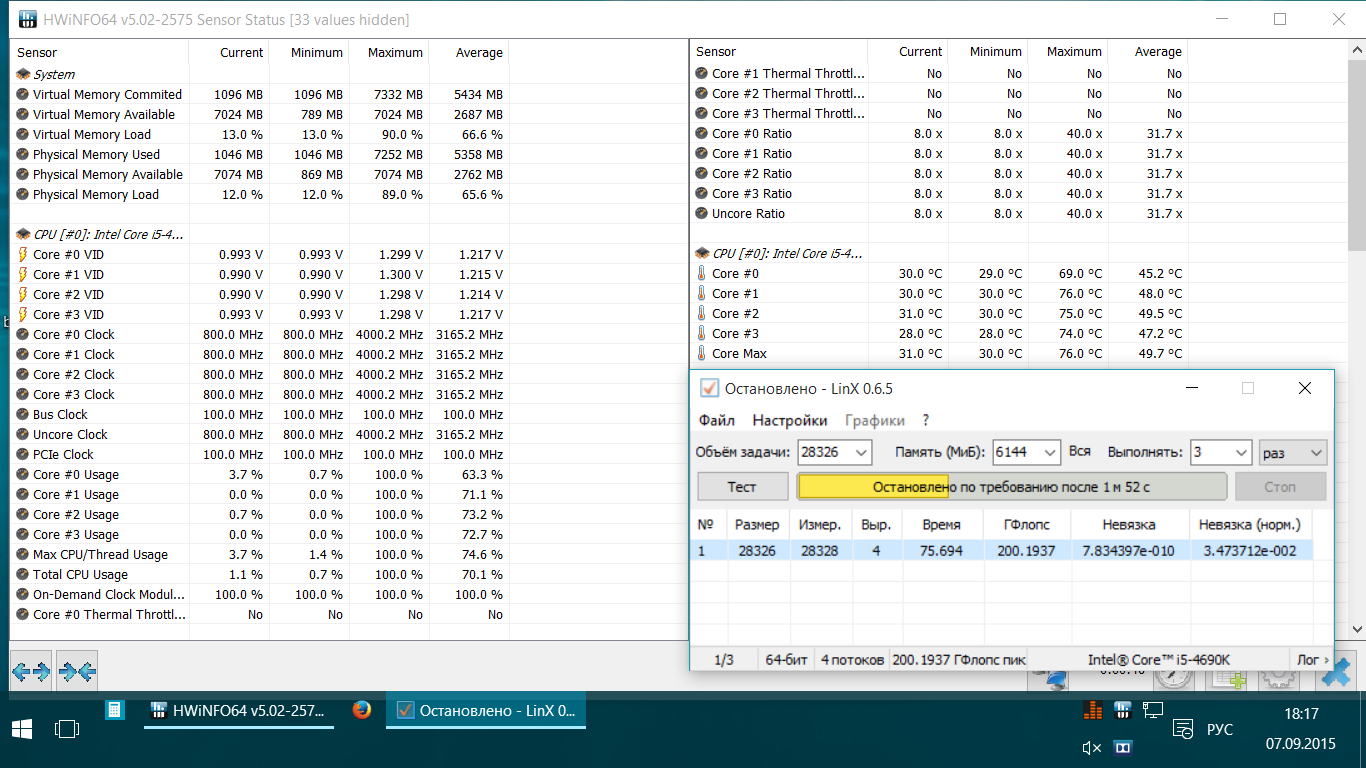1366x768 pixels.
Task: Click the icon beside Uncore Ratio
Action: (702, 213)
